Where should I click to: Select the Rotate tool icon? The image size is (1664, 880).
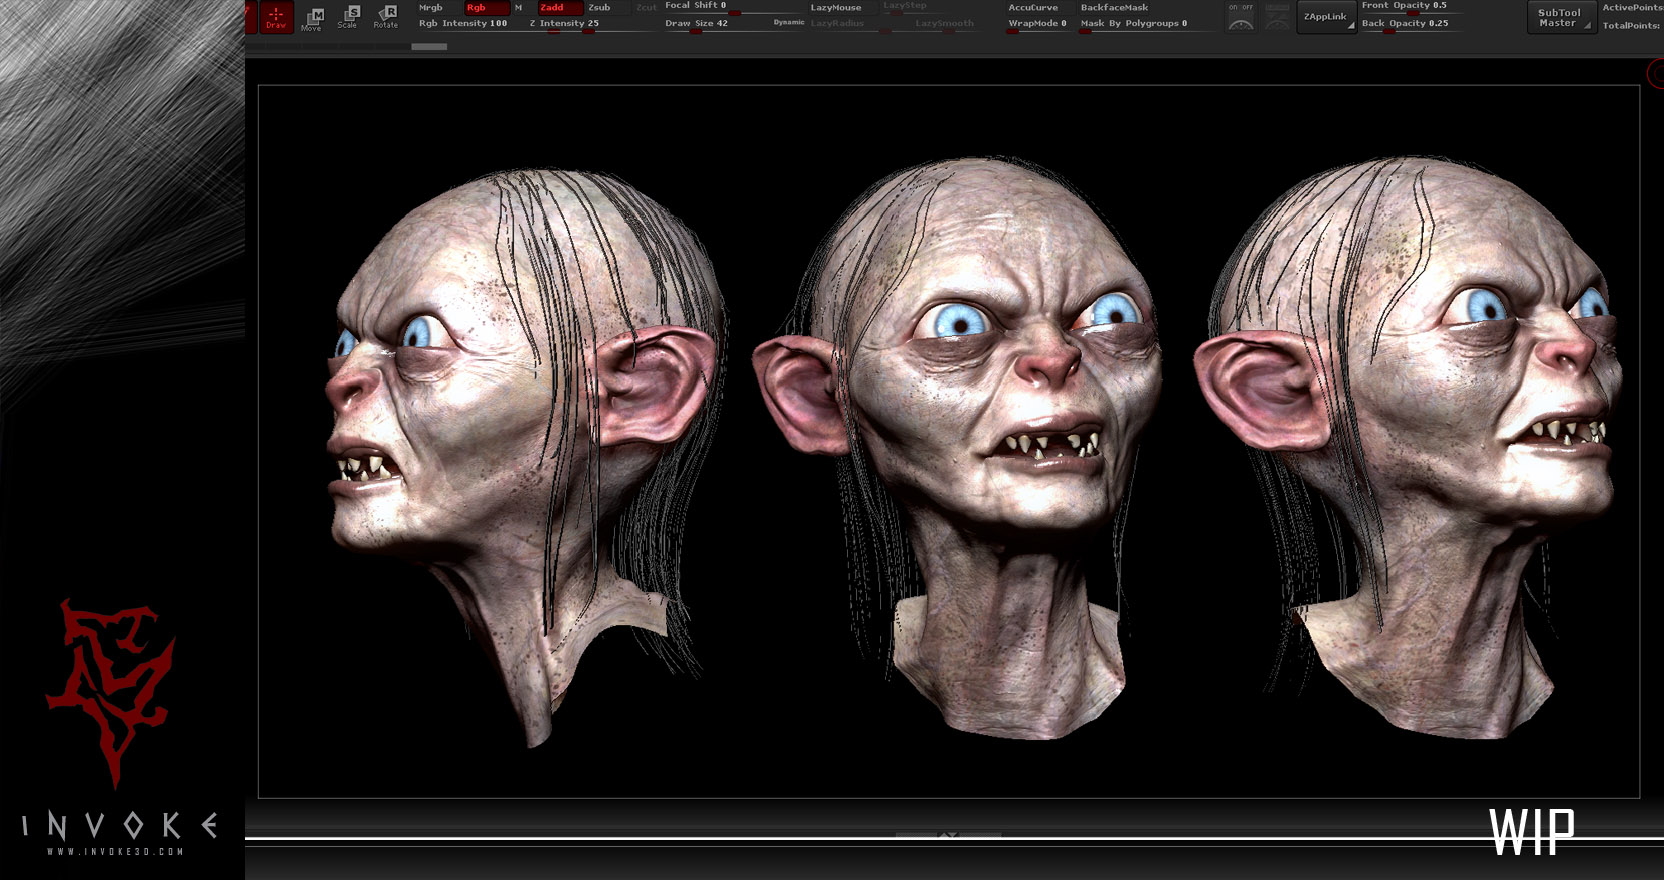click(386, 17)
